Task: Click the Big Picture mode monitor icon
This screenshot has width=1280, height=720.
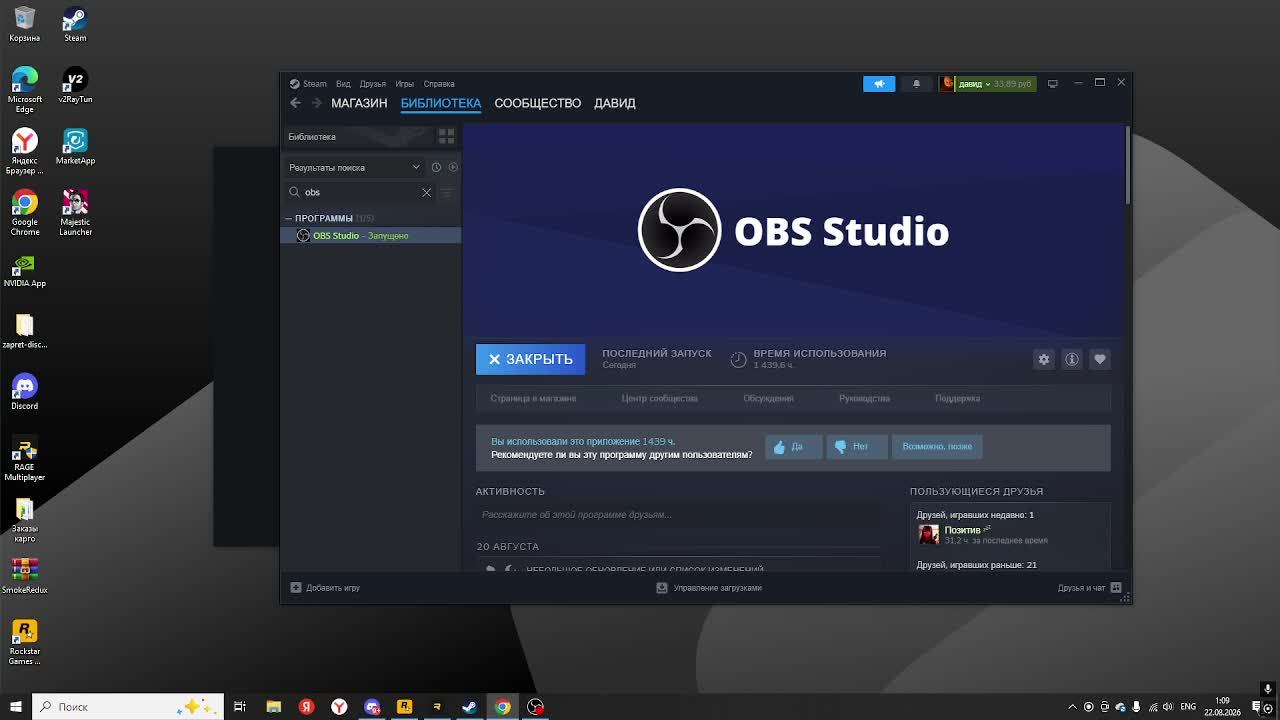Action: pyautogui.click(x=1052, y=84)
